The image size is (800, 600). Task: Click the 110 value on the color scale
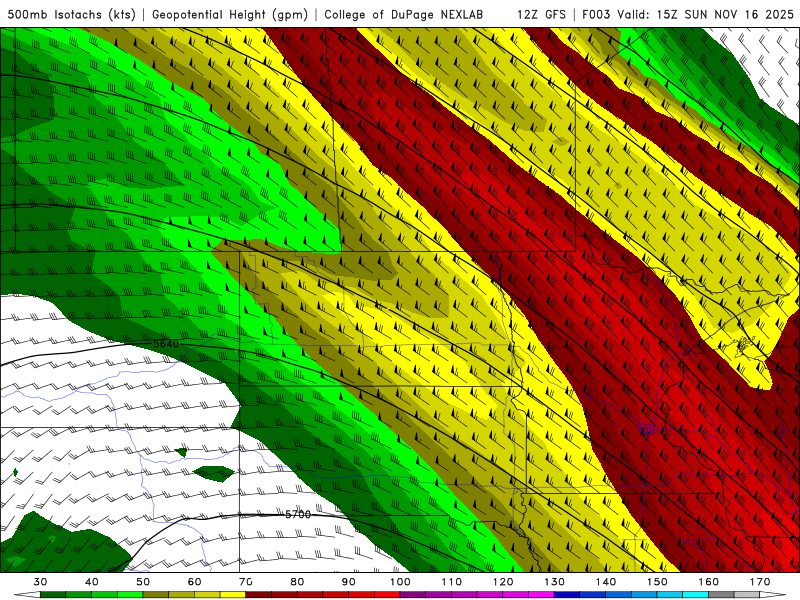452,582
